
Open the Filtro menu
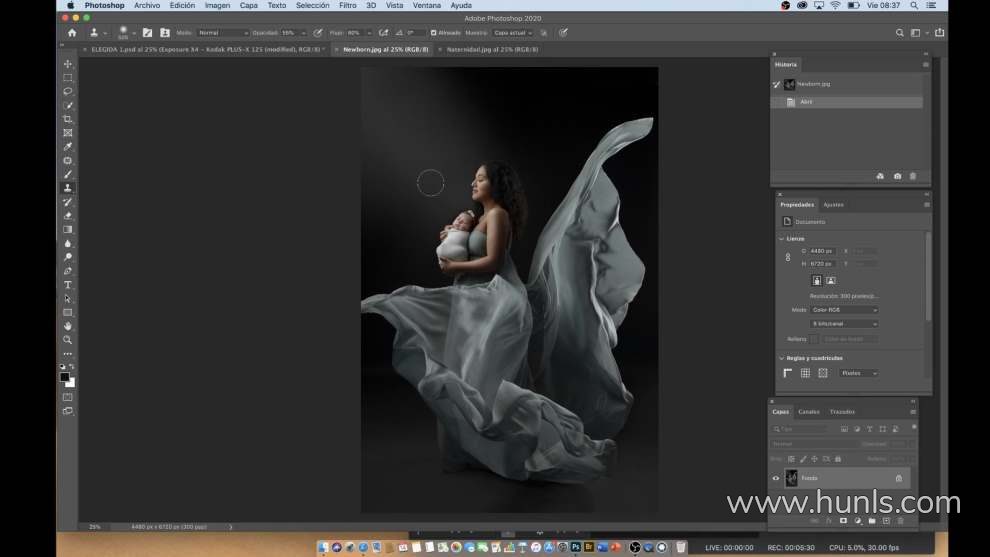pos(347,5)
